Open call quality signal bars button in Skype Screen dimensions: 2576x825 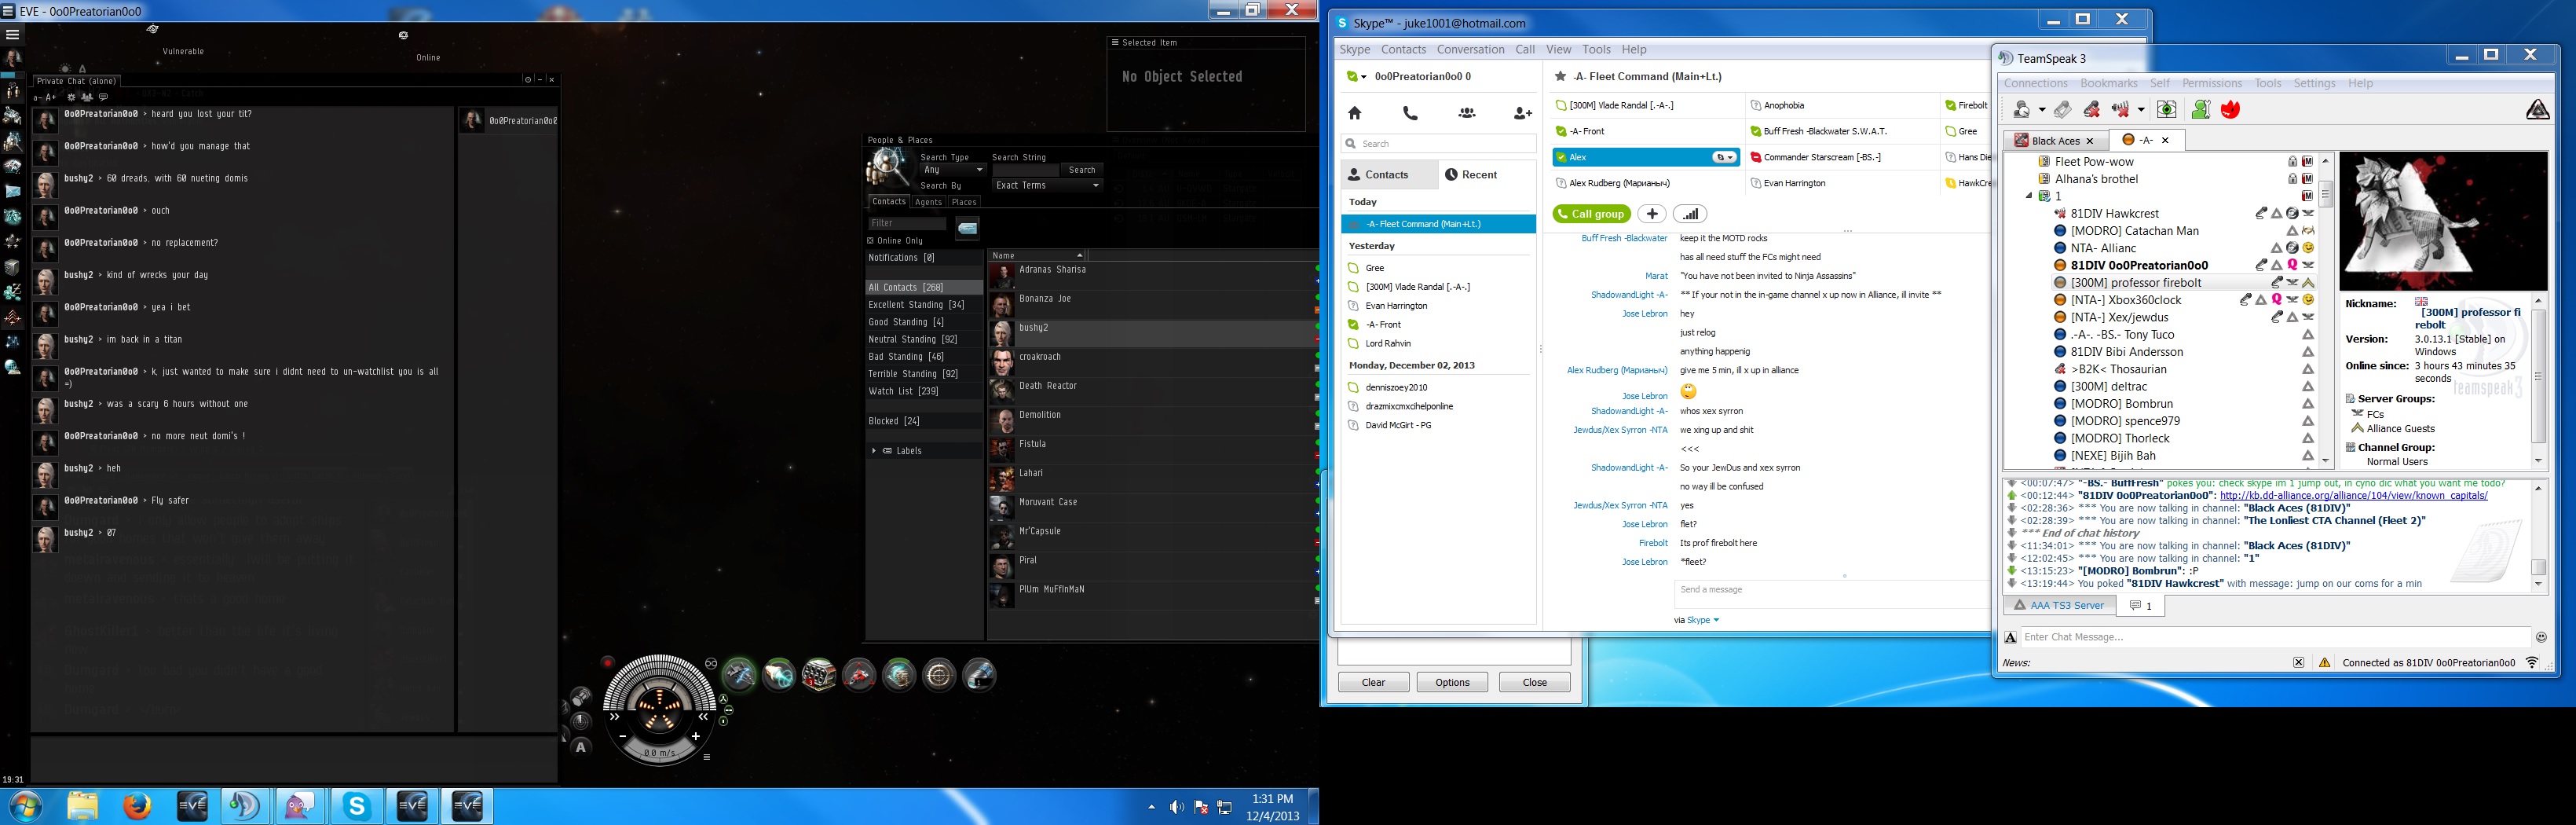click(x=1690, y=214)
